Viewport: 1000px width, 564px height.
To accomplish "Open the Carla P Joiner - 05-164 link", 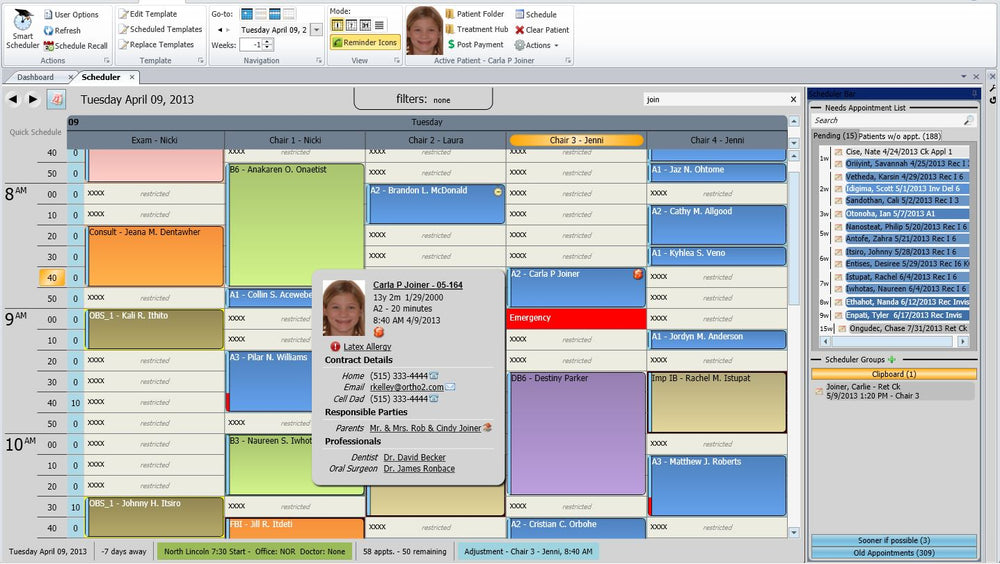I will tap(418, 285).
